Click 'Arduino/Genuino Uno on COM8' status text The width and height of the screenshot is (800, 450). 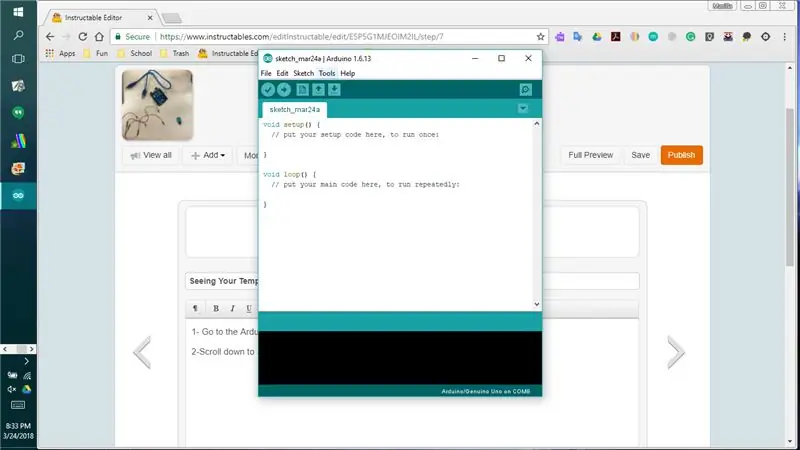click(x=486, y=391)
